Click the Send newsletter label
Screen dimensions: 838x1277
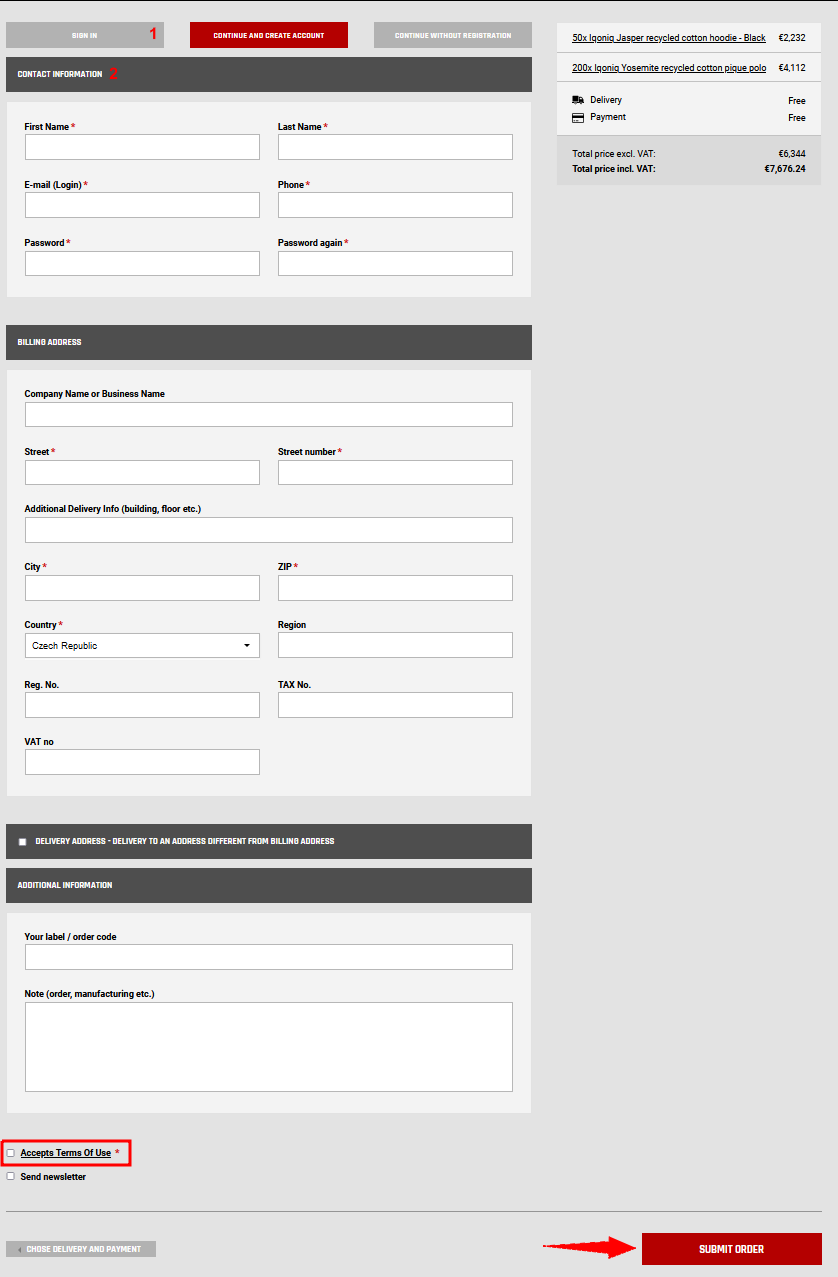[53, 1177]
